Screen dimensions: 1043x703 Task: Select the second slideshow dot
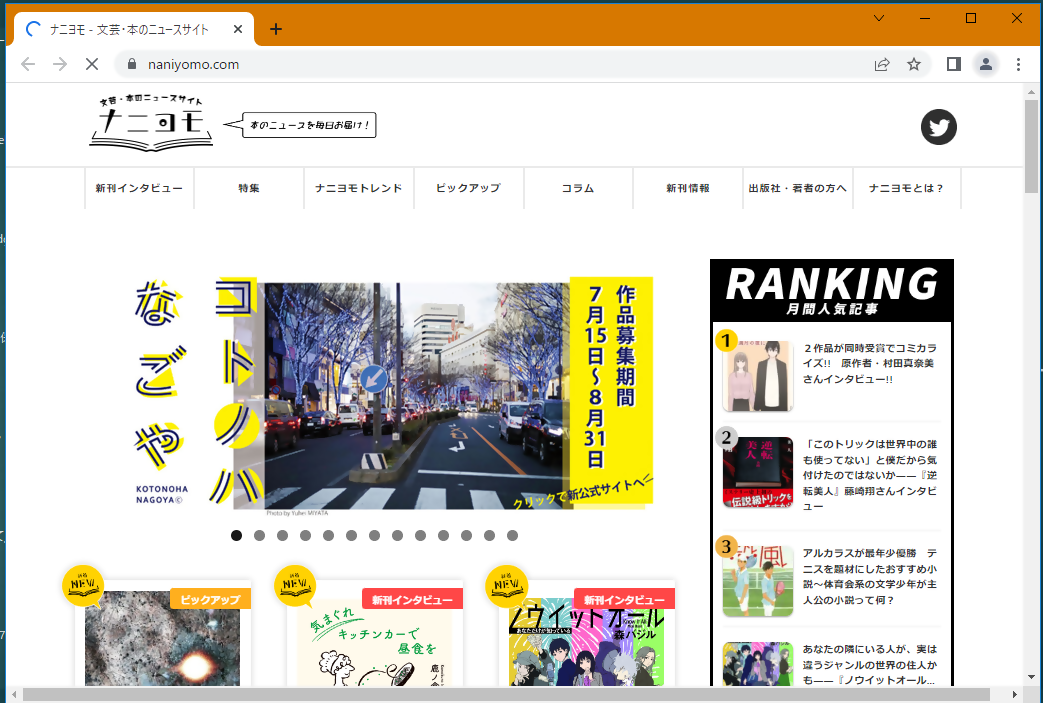(259, 535)
